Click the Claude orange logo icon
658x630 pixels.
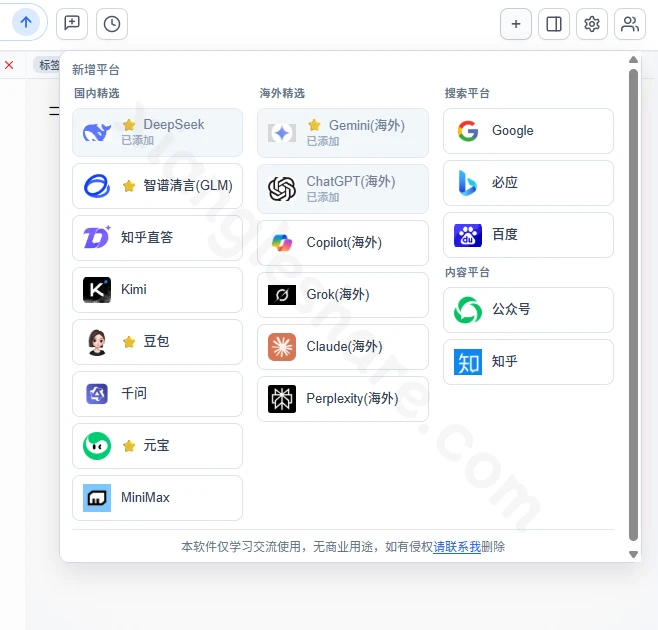(x=282, y=347)
